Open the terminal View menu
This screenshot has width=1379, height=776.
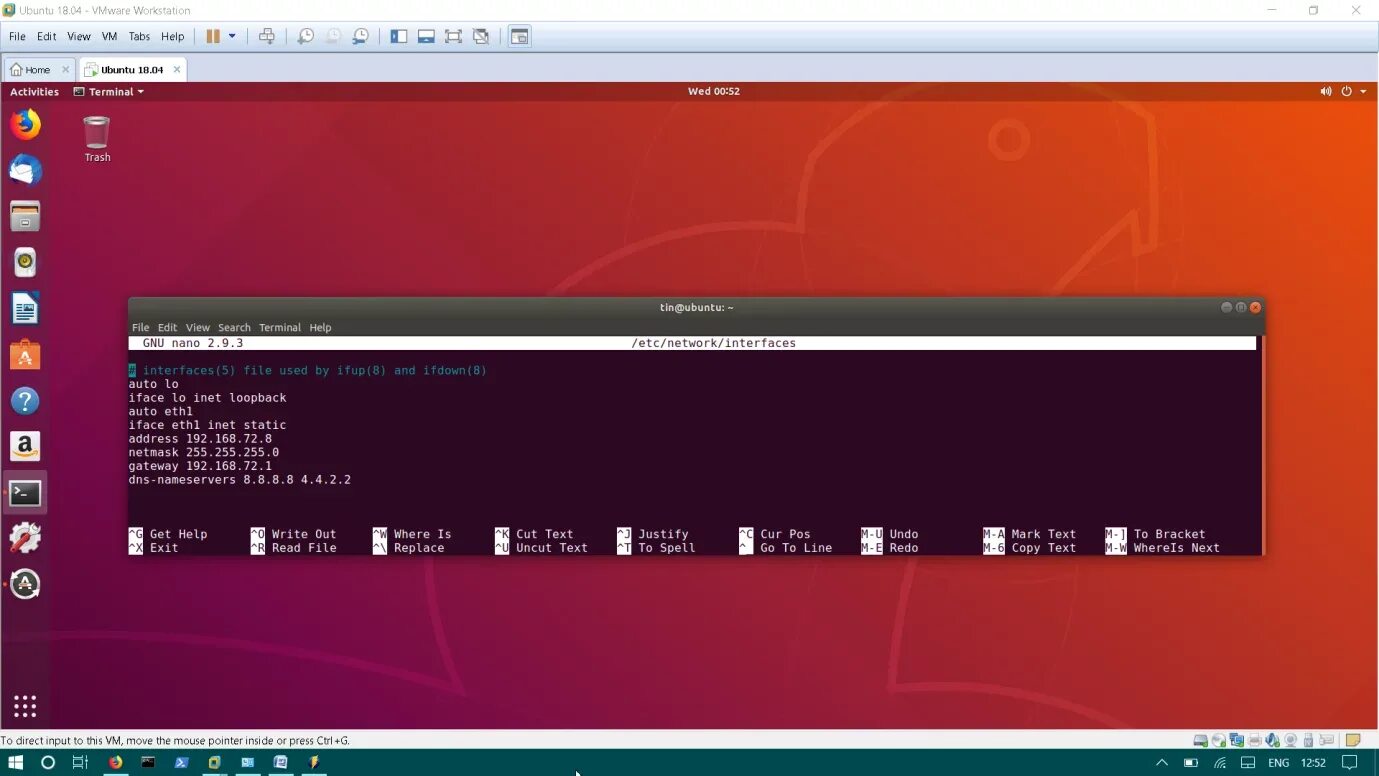[198, 327]
